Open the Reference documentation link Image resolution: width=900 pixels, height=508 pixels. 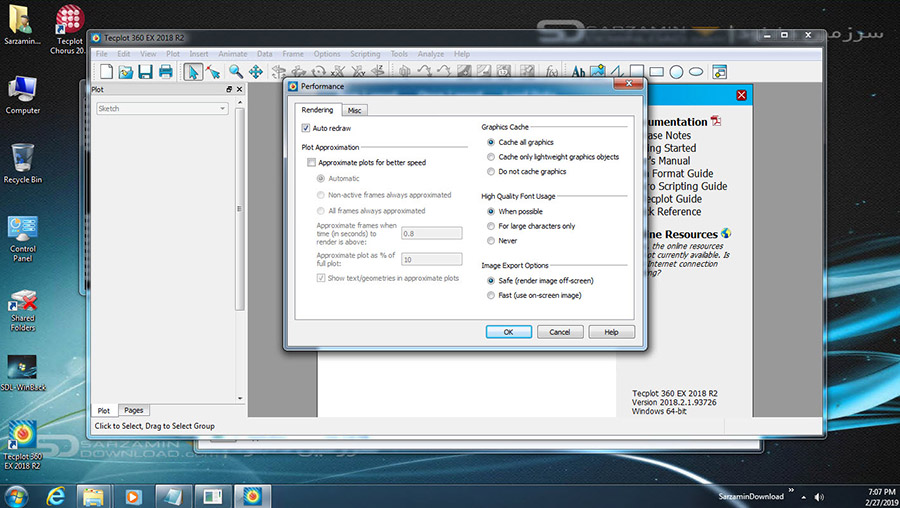click(x=674, y=211)
